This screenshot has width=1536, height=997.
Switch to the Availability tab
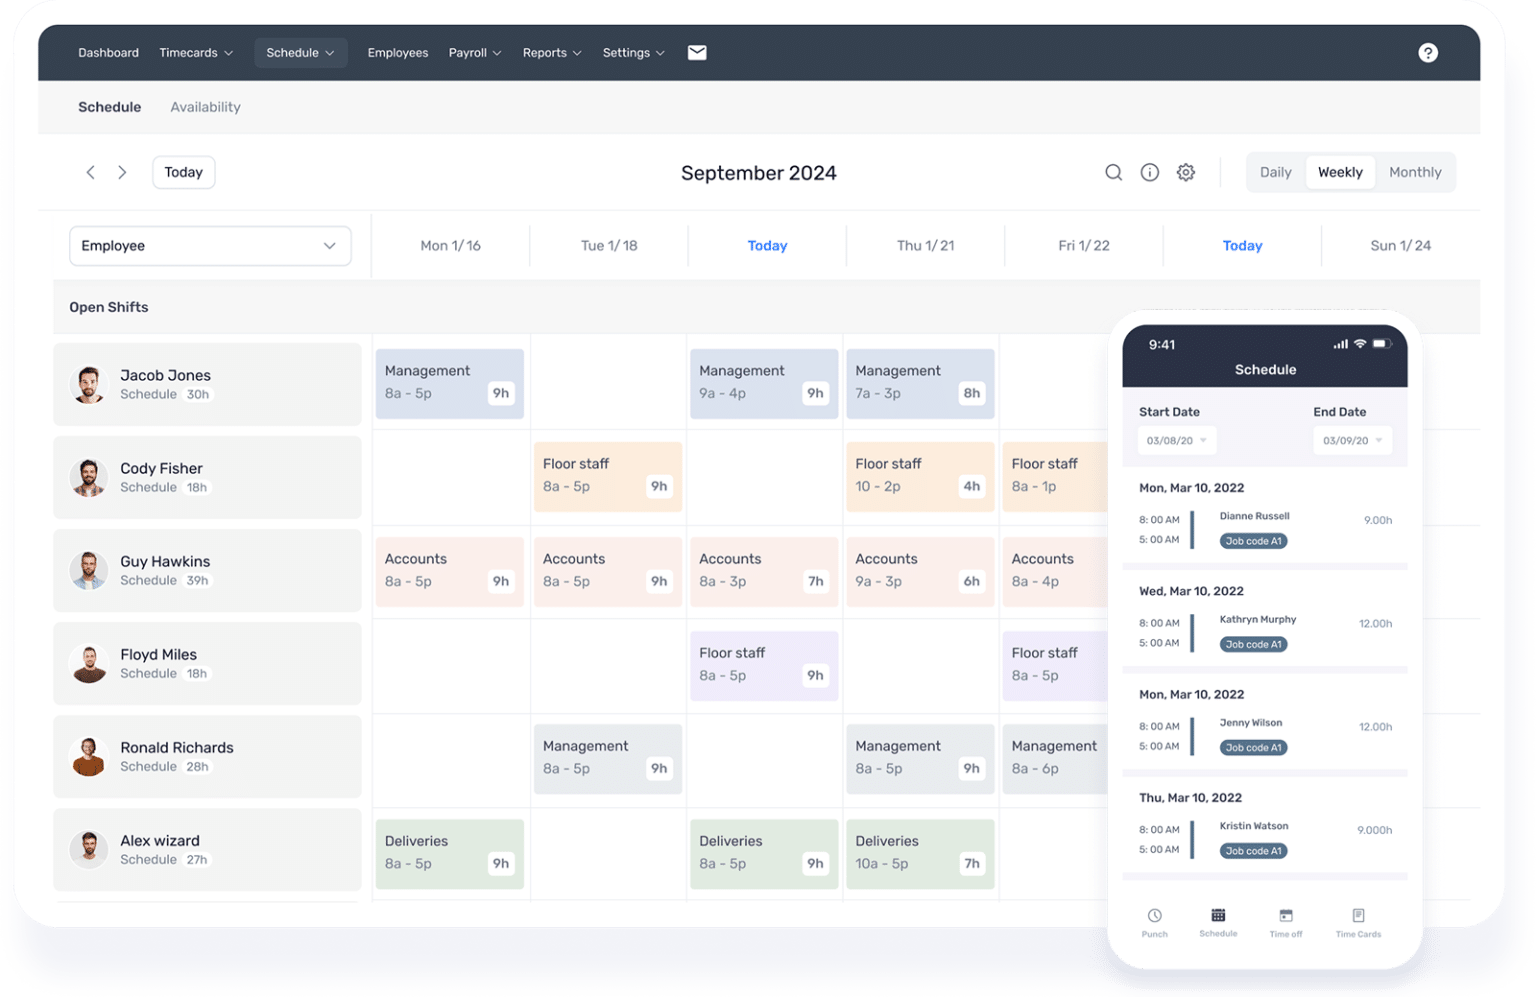205,107
